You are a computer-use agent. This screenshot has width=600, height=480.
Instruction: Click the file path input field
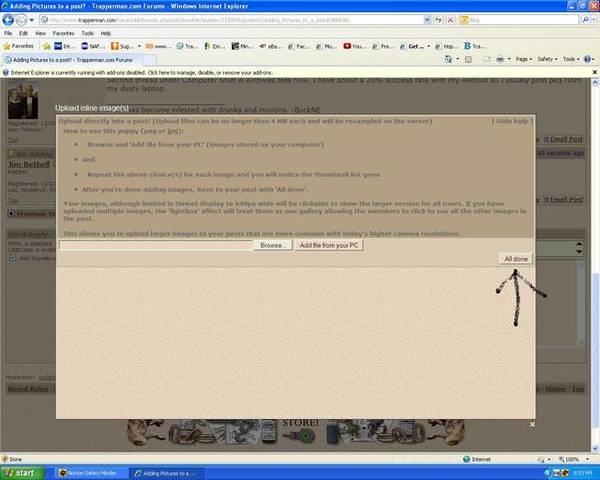click(156, 244)
